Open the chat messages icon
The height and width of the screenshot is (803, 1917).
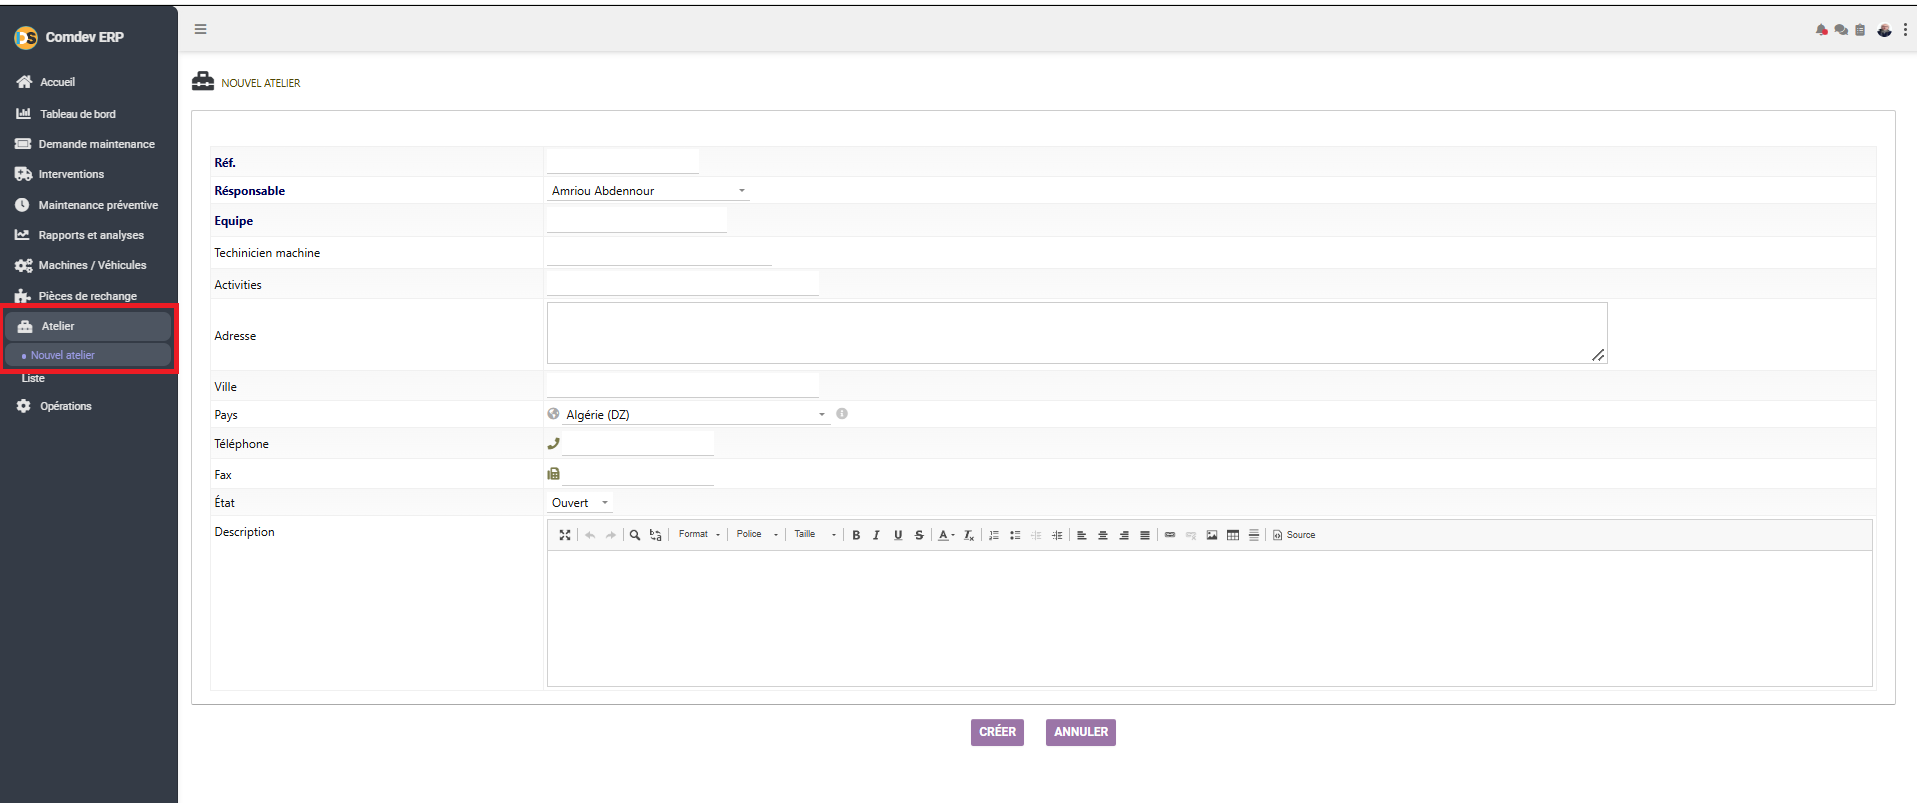click(1841, 30)
